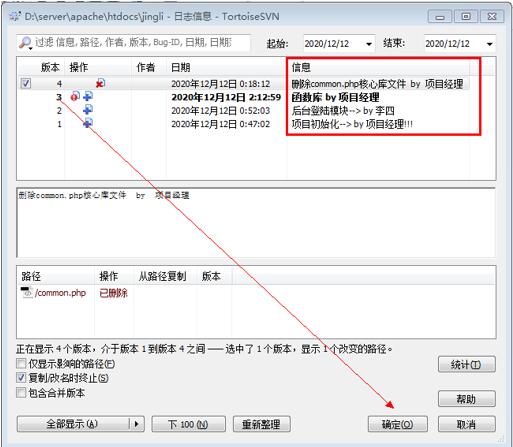Screen dimensions: 513x447
Task: Enable 仅显示影响的路径 checkbox
Action: 21,363
